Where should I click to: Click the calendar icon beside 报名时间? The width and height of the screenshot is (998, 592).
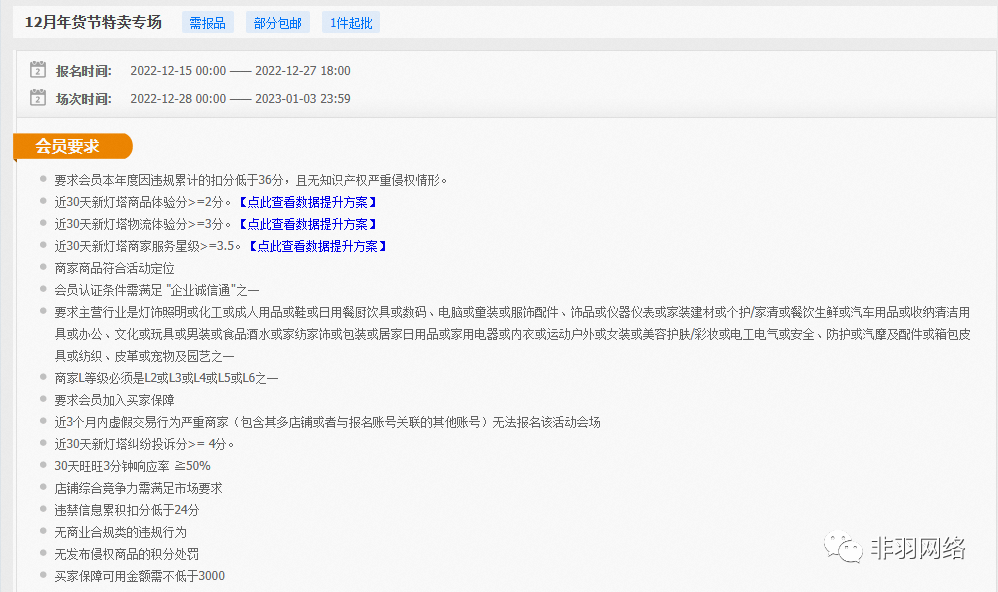coord(38,70)
